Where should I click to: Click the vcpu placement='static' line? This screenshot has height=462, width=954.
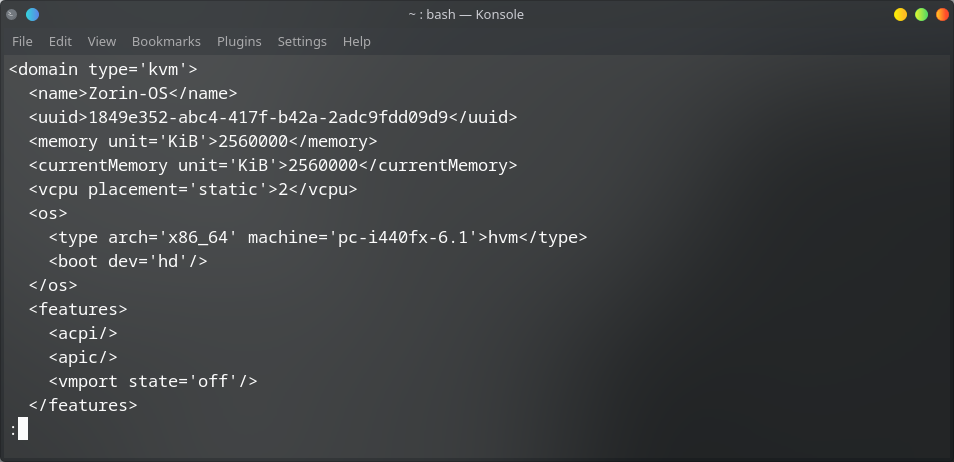click(193, 189)
